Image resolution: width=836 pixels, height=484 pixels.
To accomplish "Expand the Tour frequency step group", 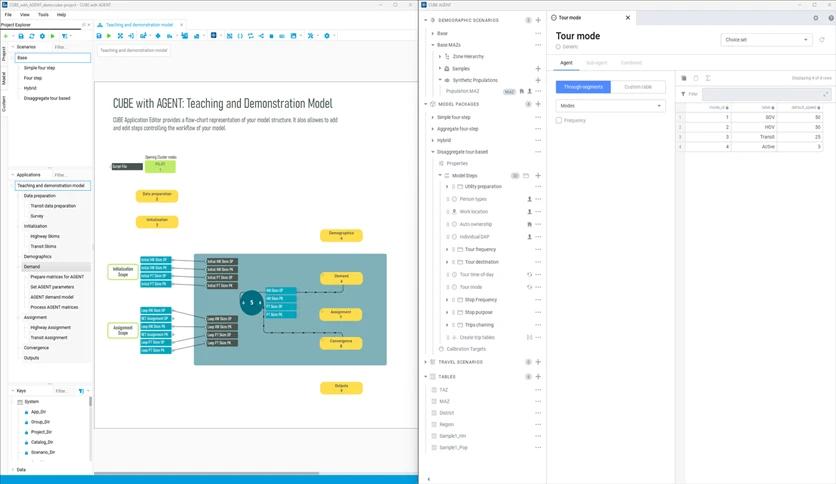I will [x=447, y=249].
